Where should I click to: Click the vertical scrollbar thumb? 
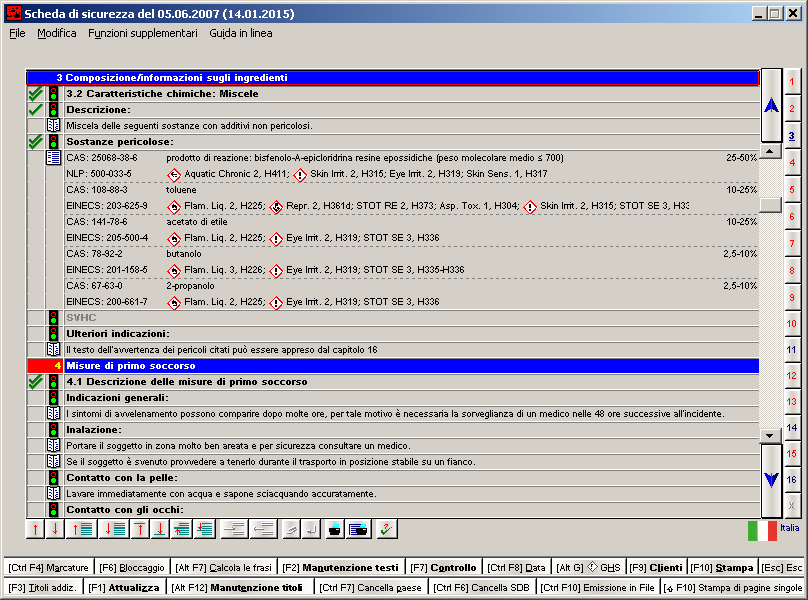click(x=770, y=204)
